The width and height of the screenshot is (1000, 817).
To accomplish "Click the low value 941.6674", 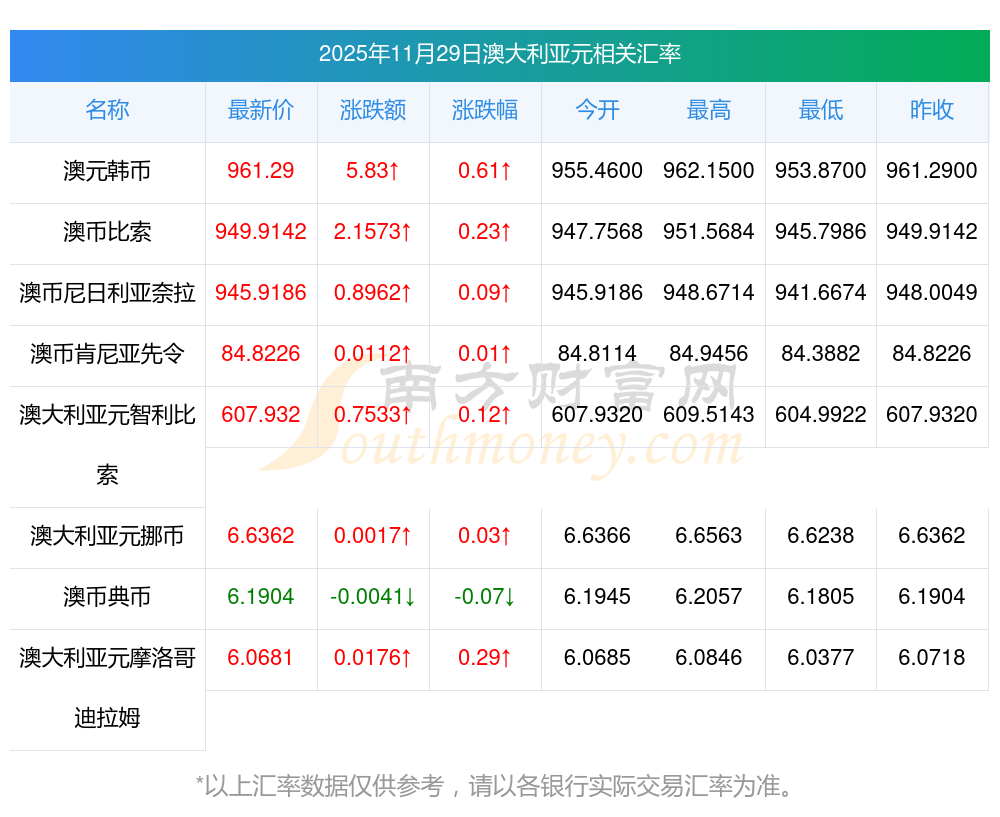I will [x=821, y=293].
